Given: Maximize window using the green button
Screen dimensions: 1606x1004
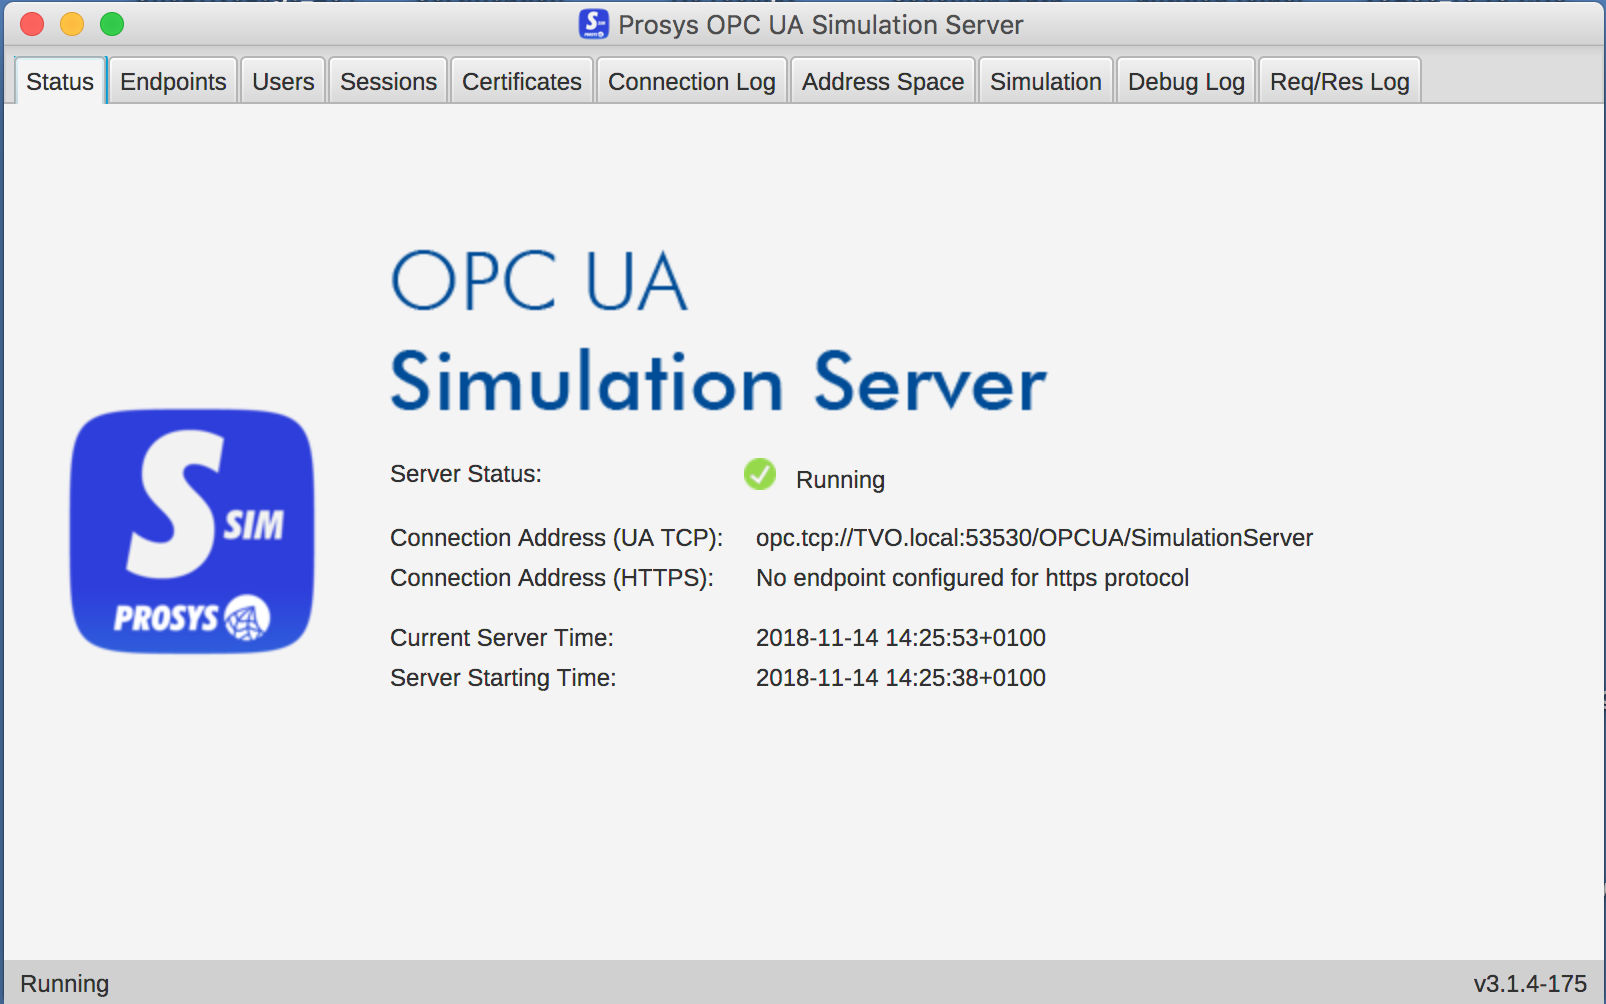Looking at the screenshot, I should (x=112, y=24).
